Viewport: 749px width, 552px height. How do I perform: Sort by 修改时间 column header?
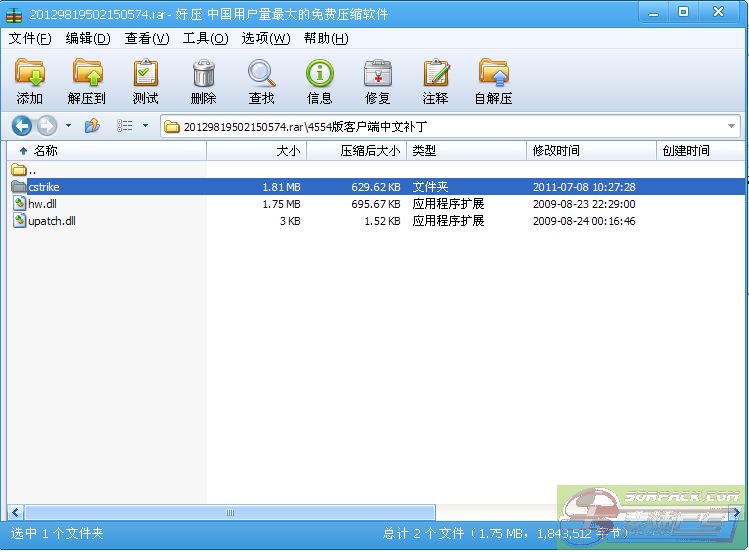[556, 151]
